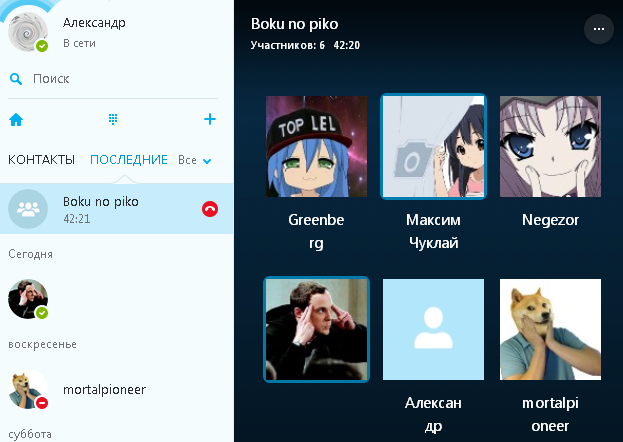Click the 42:21 call timer in list
The height and width of the screenshot is (442, 623).
pyautogui.click(x=77, y=219)
